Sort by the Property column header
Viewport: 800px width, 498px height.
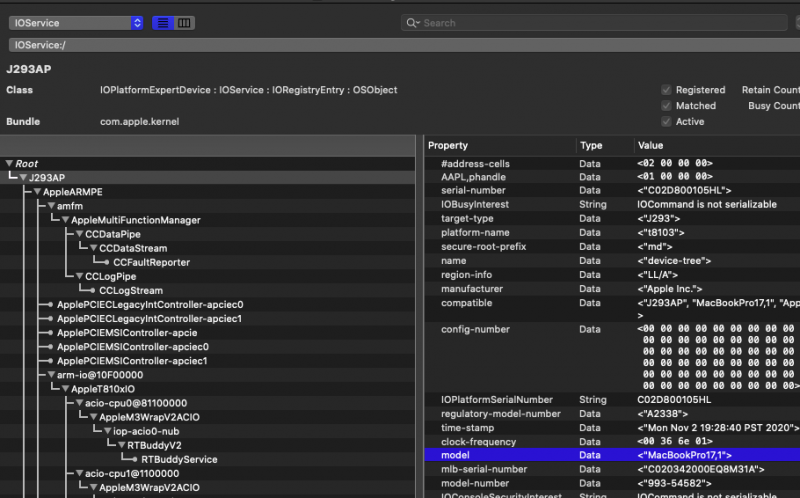click(448, 146)
